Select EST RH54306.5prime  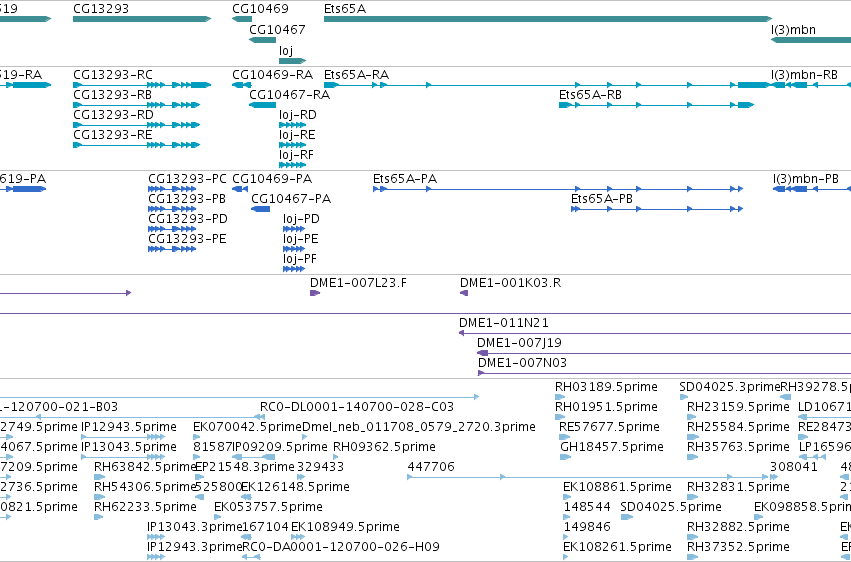(145, 487)
